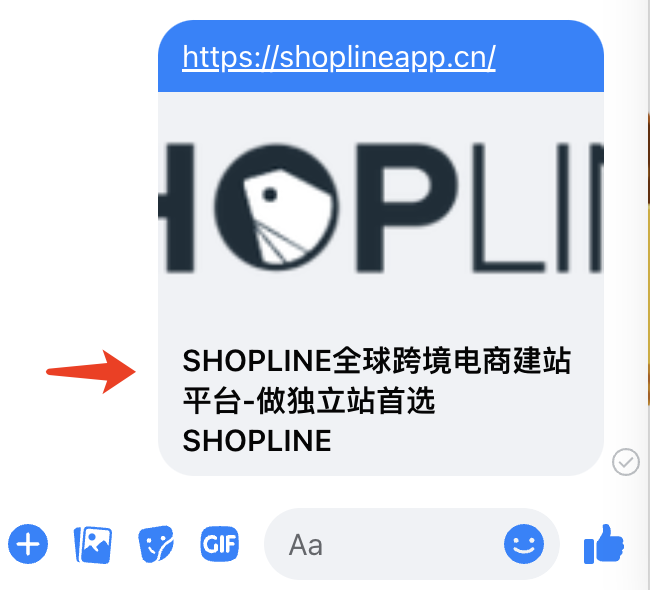Open the sticker picker icon
Screen dimensions: 650x590
click(x=156, y=544)
